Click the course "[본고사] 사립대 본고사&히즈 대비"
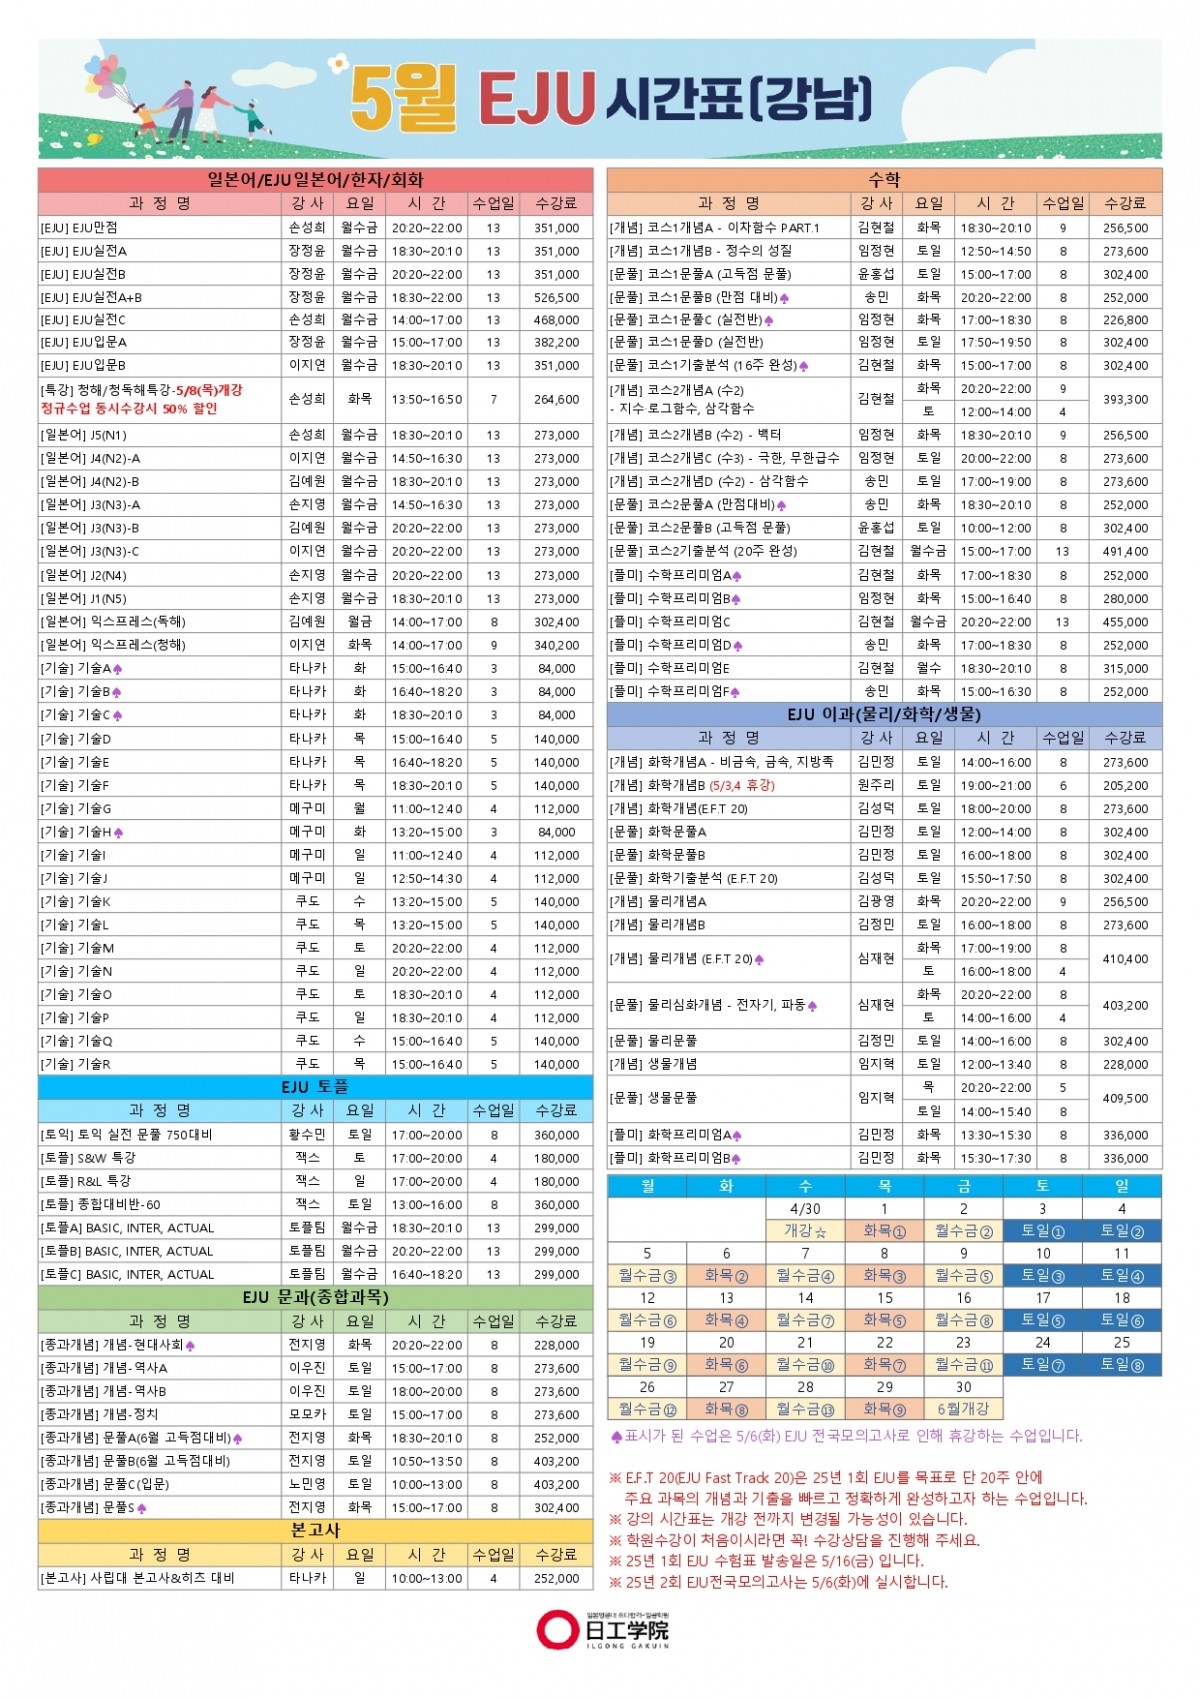This screenshot has height=1698, width=1200. coord(137,1578)
